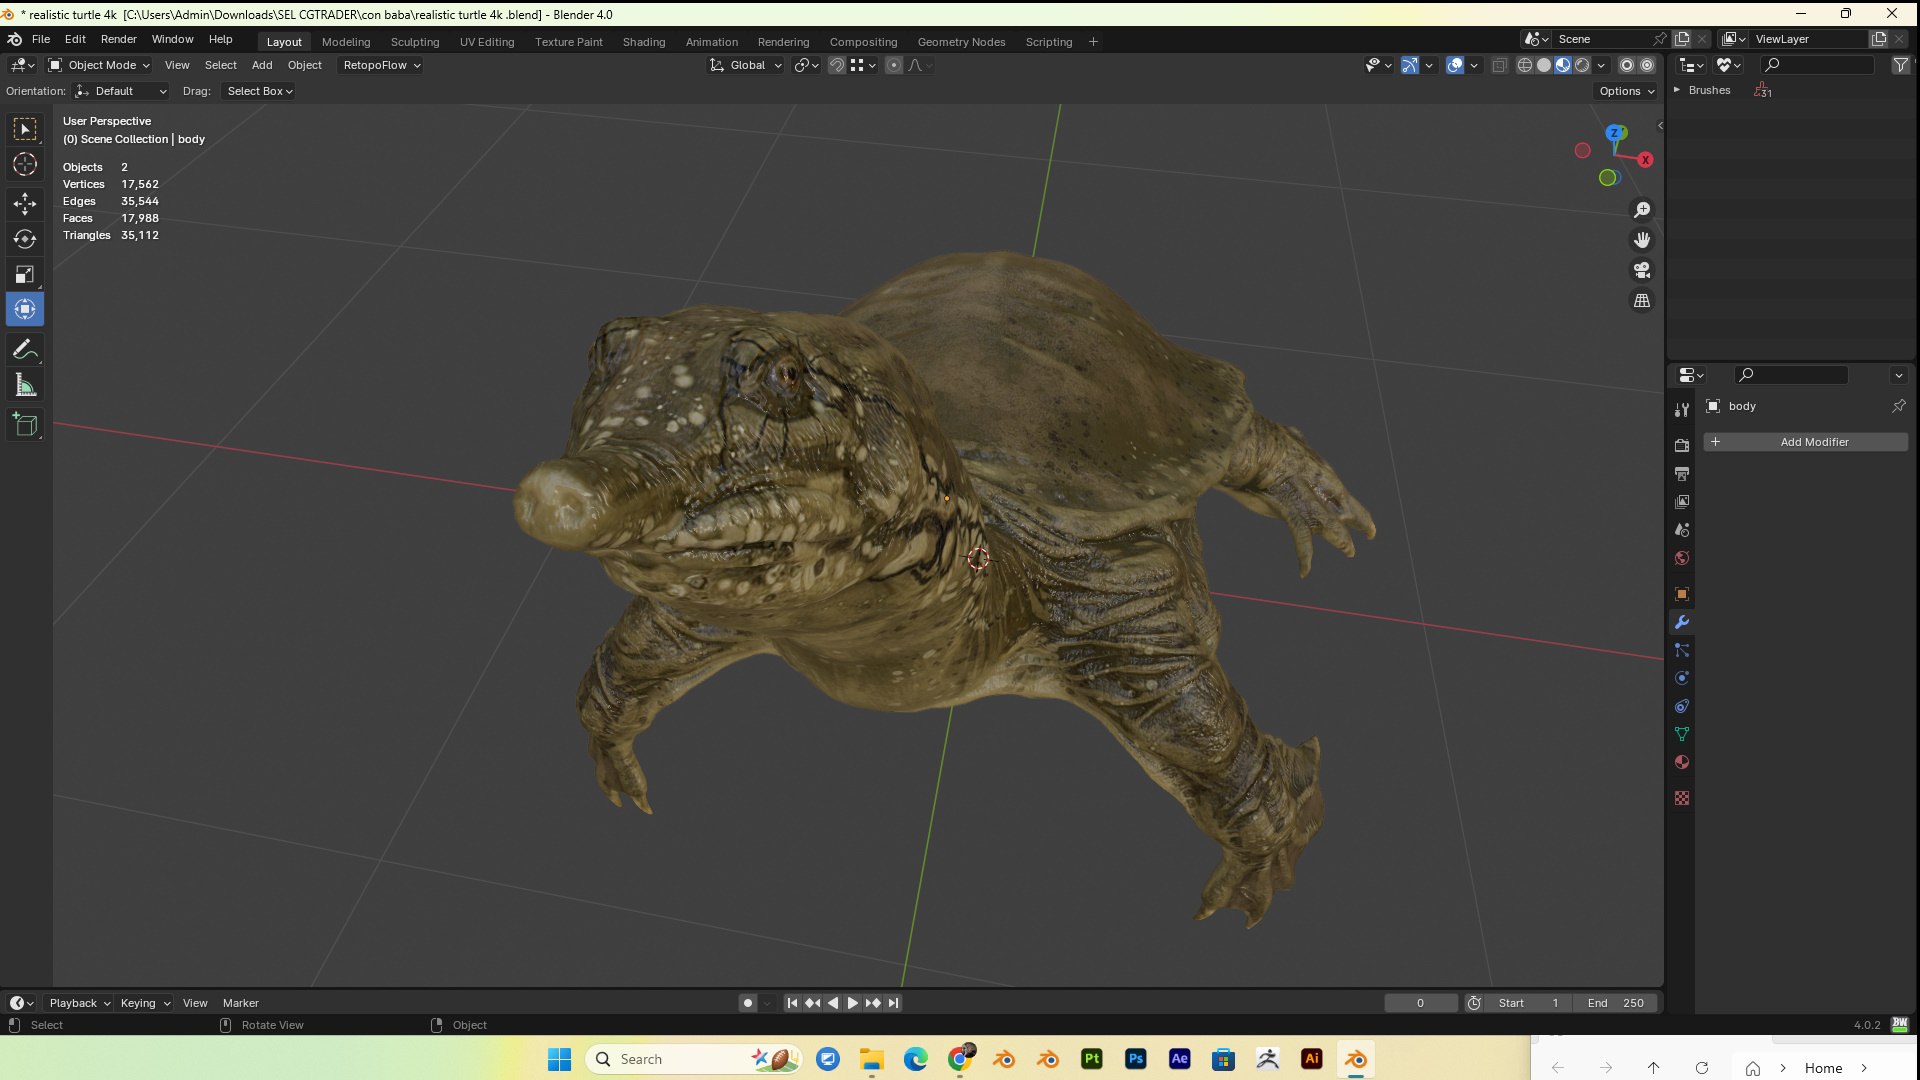Open the Render menu
This screenshot has width=1920, height=1080.
(x=118, y=39)
